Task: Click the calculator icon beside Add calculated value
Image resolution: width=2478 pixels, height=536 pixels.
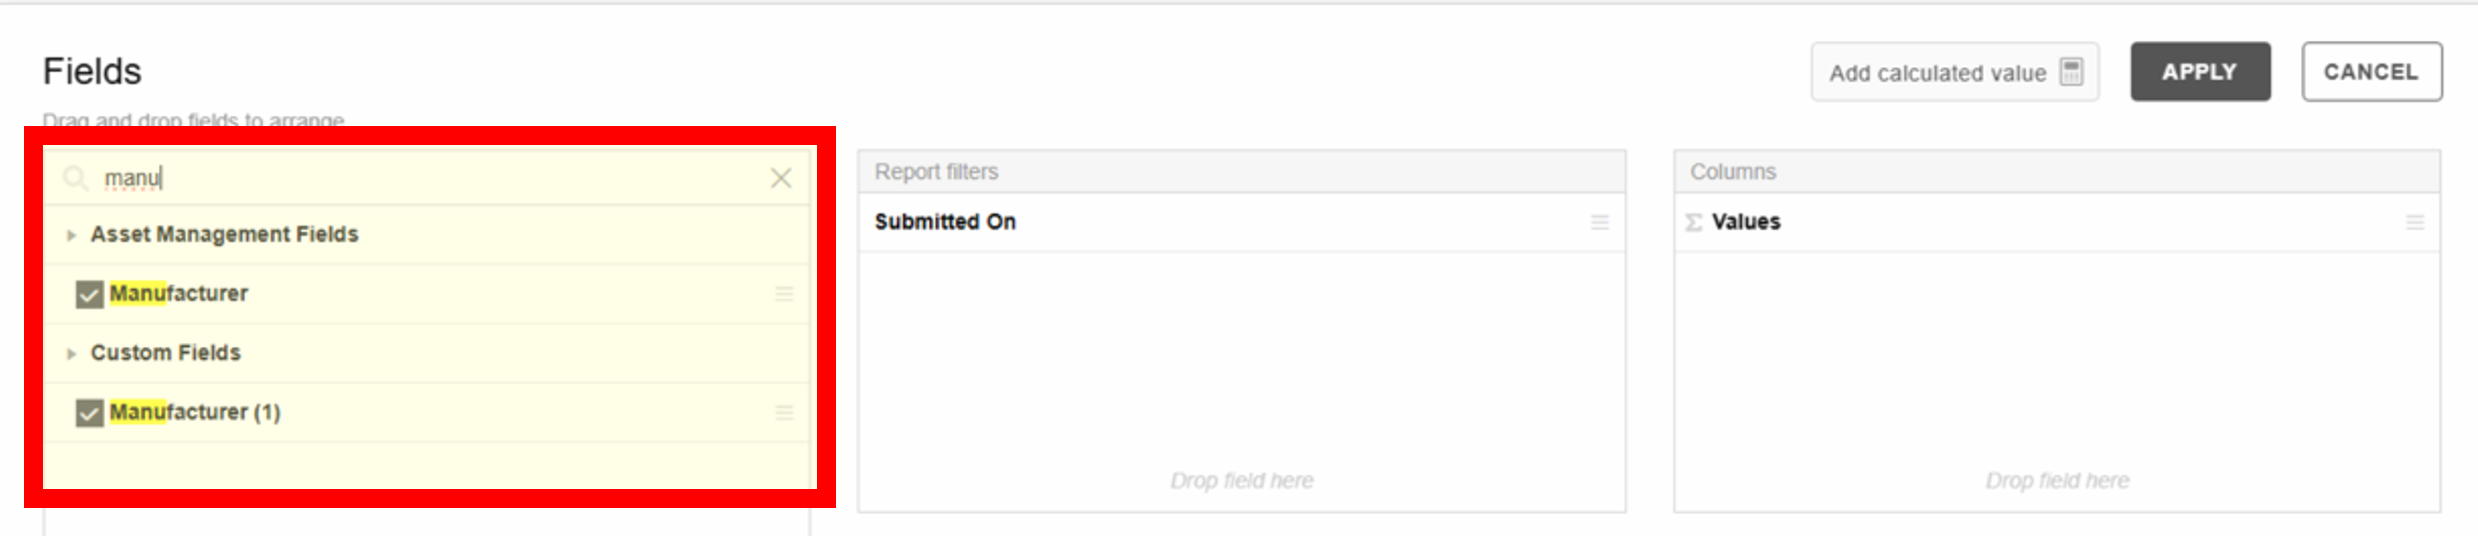Action: (2072, 72)
